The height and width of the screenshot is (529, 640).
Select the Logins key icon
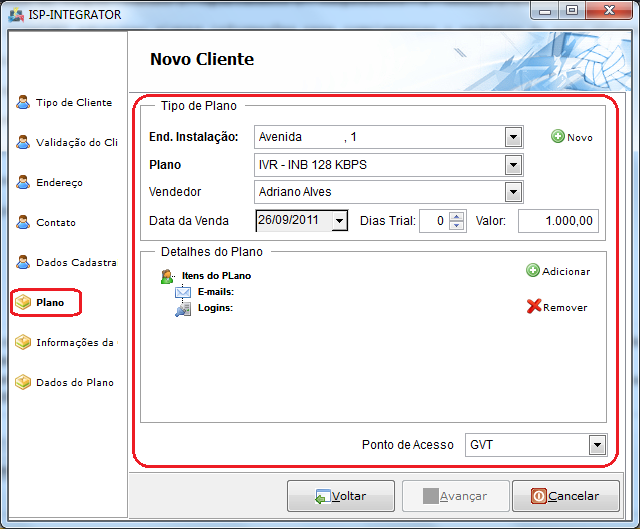(x=184, y=309)
